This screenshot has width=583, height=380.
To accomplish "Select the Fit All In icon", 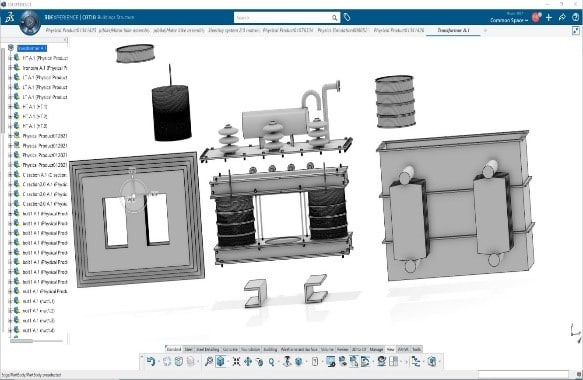I will coord(236,361).
